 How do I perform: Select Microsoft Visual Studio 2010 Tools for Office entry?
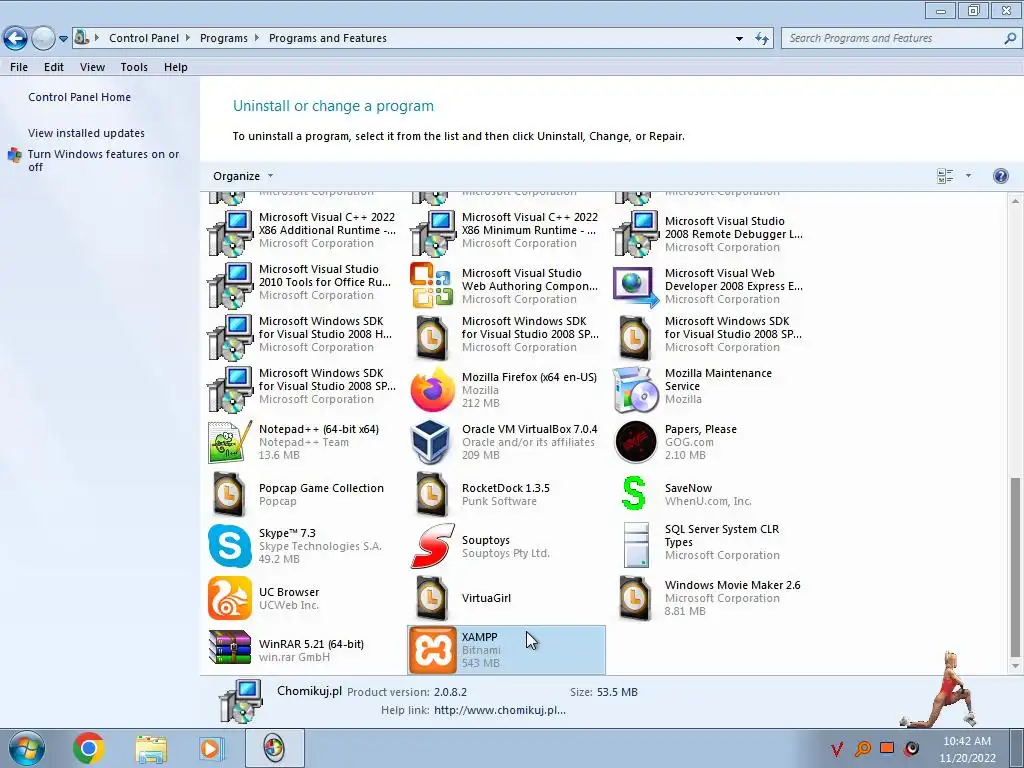(x=302, y=285)
